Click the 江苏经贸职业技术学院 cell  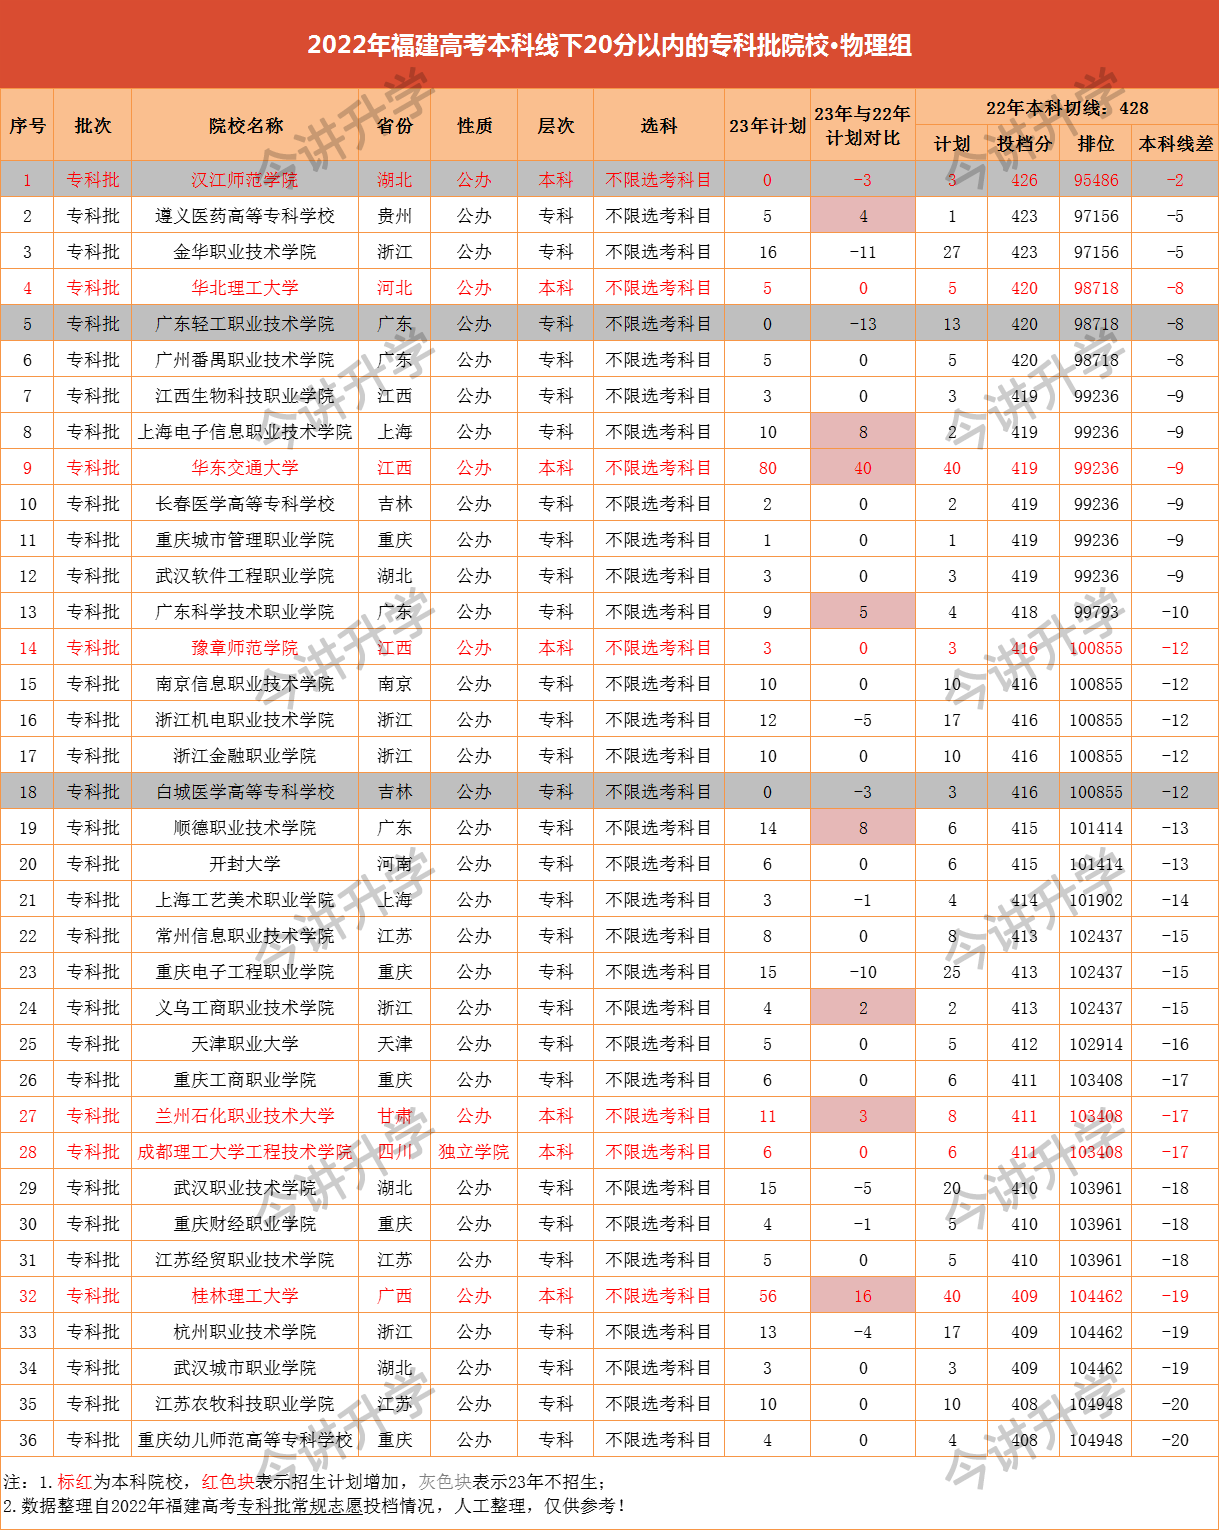pyautogui.click(x=245, y=1260)
